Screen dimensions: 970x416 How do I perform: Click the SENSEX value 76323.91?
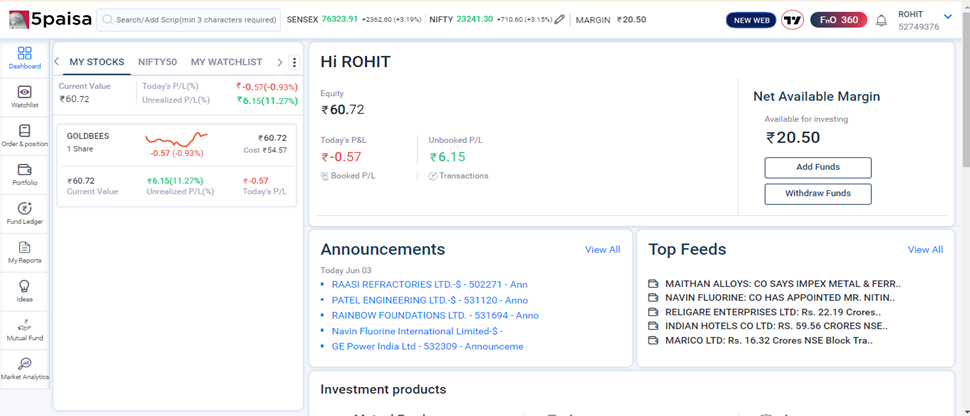click(340, 19)
